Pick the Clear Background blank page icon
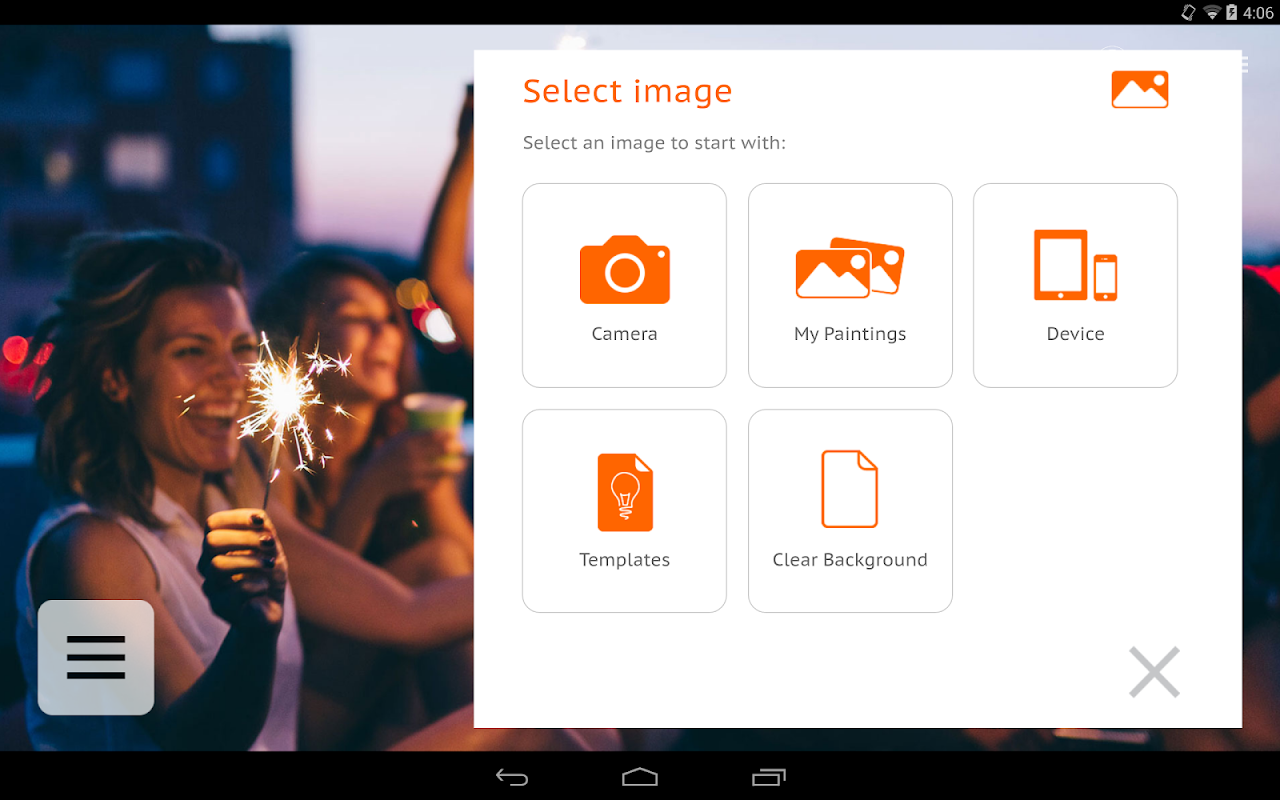1280x800 pixels. [x=850, y=489]
